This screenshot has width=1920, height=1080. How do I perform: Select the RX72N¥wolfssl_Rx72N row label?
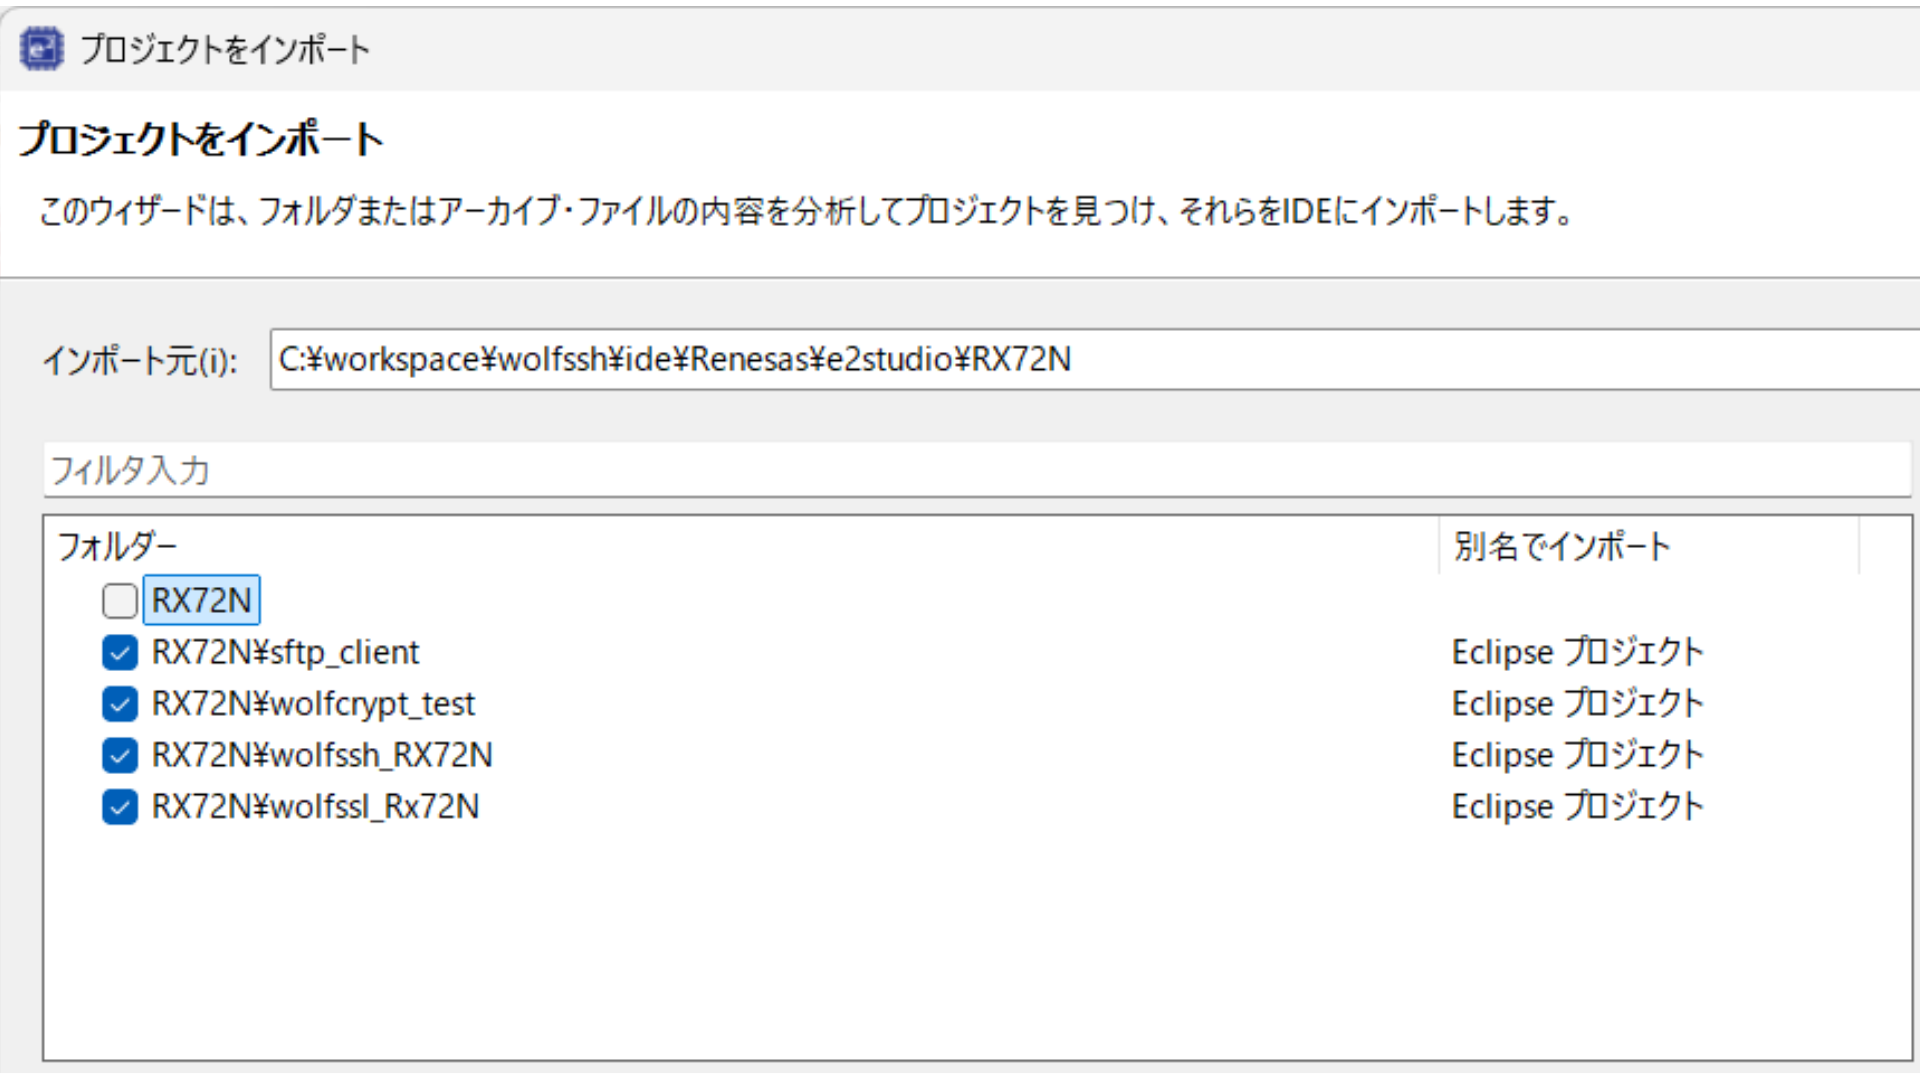(315, 806)
